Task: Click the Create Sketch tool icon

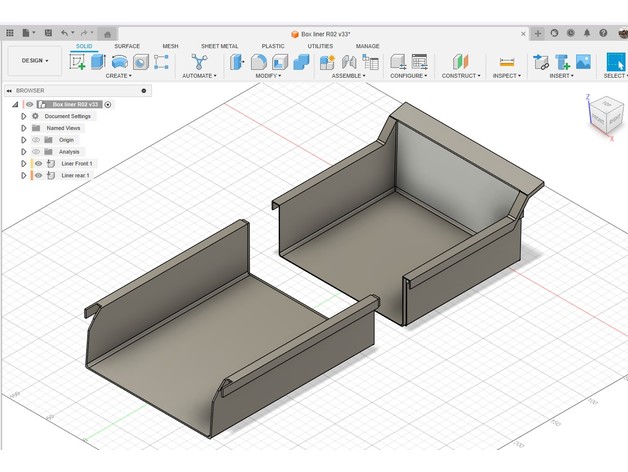Action: tap(78, 62)
